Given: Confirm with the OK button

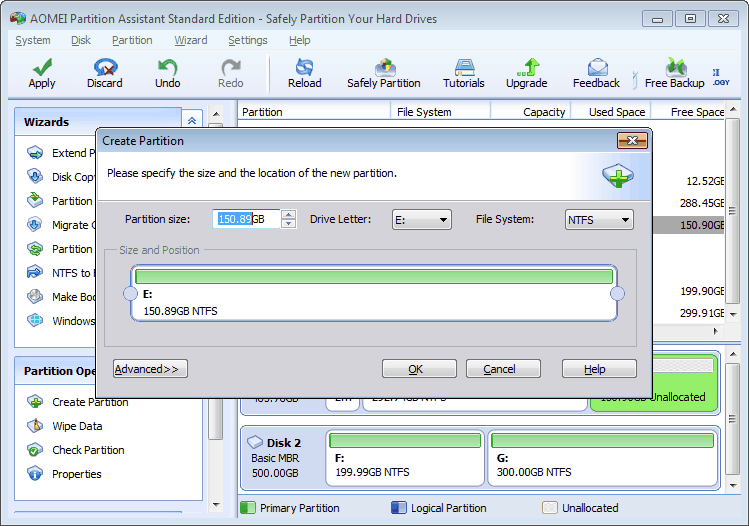Looking at the screenshot, I should (419, 369).
